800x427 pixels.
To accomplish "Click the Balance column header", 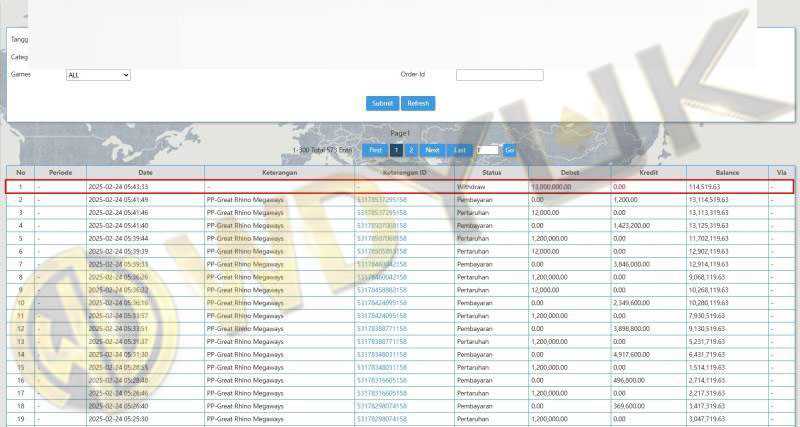I will pyautogui.click(x=727, y=172).
